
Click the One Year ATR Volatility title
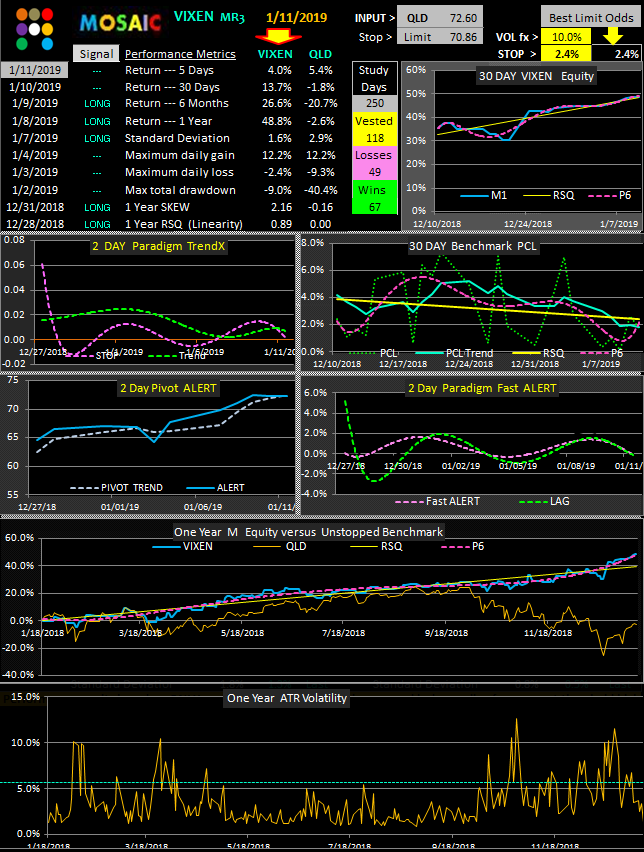286,698
